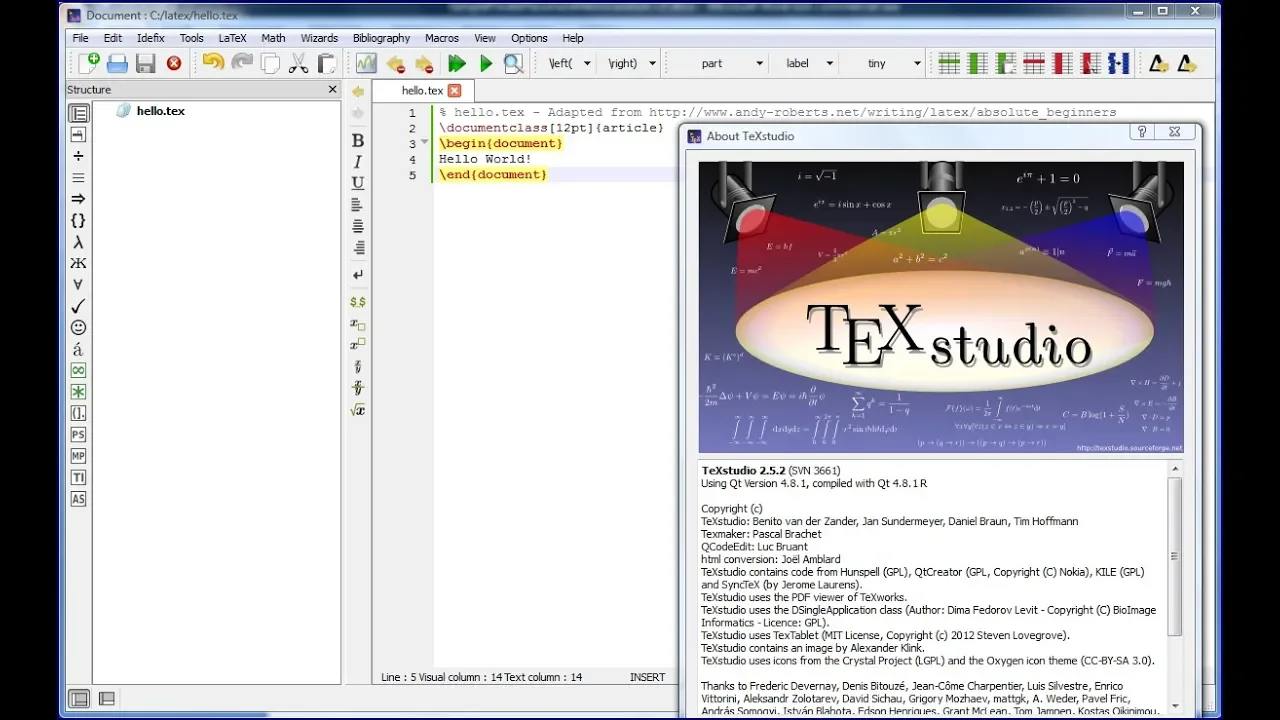Click the View Log graph icon

point(366,63)
